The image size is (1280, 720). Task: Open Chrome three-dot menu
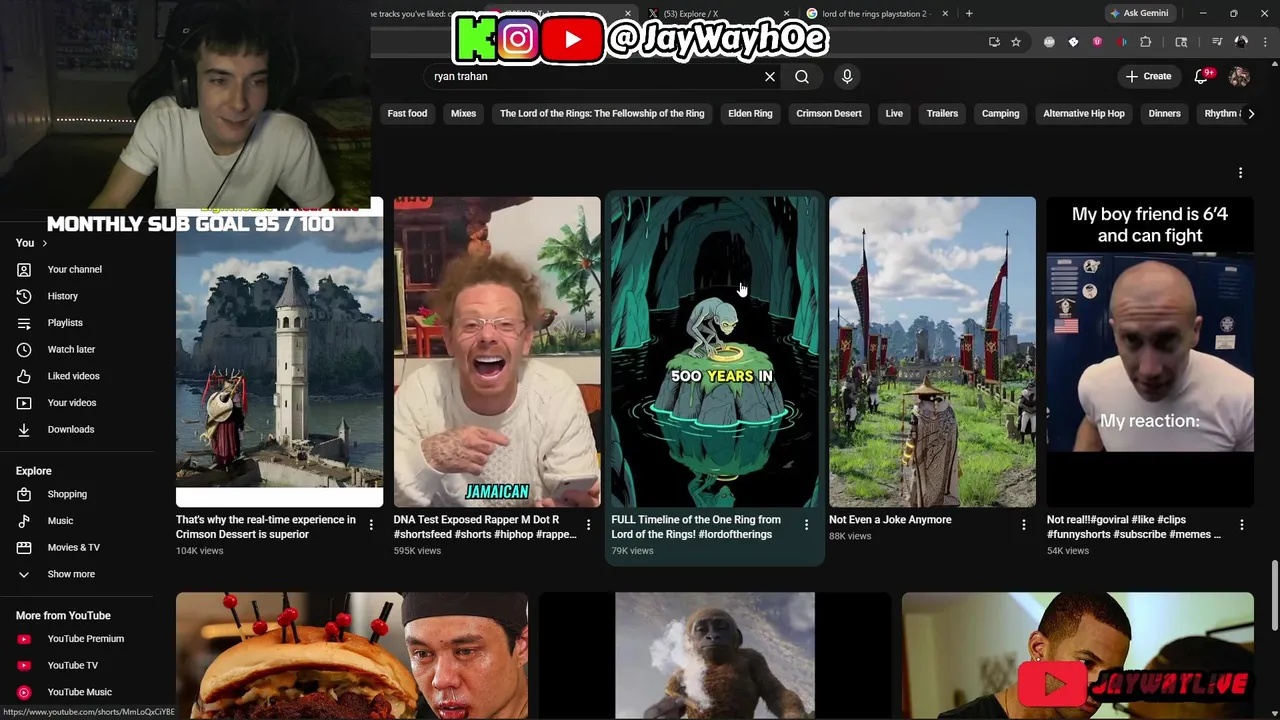[1264, 42]
